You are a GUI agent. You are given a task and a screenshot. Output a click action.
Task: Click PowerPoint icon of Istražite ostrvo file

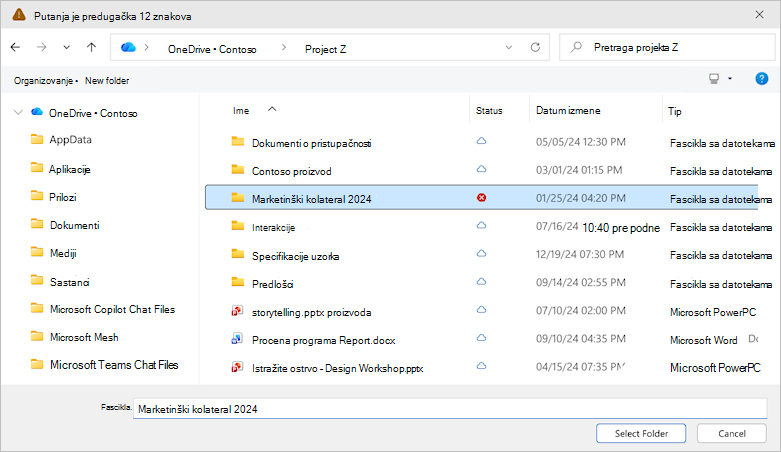click(237, 367)
